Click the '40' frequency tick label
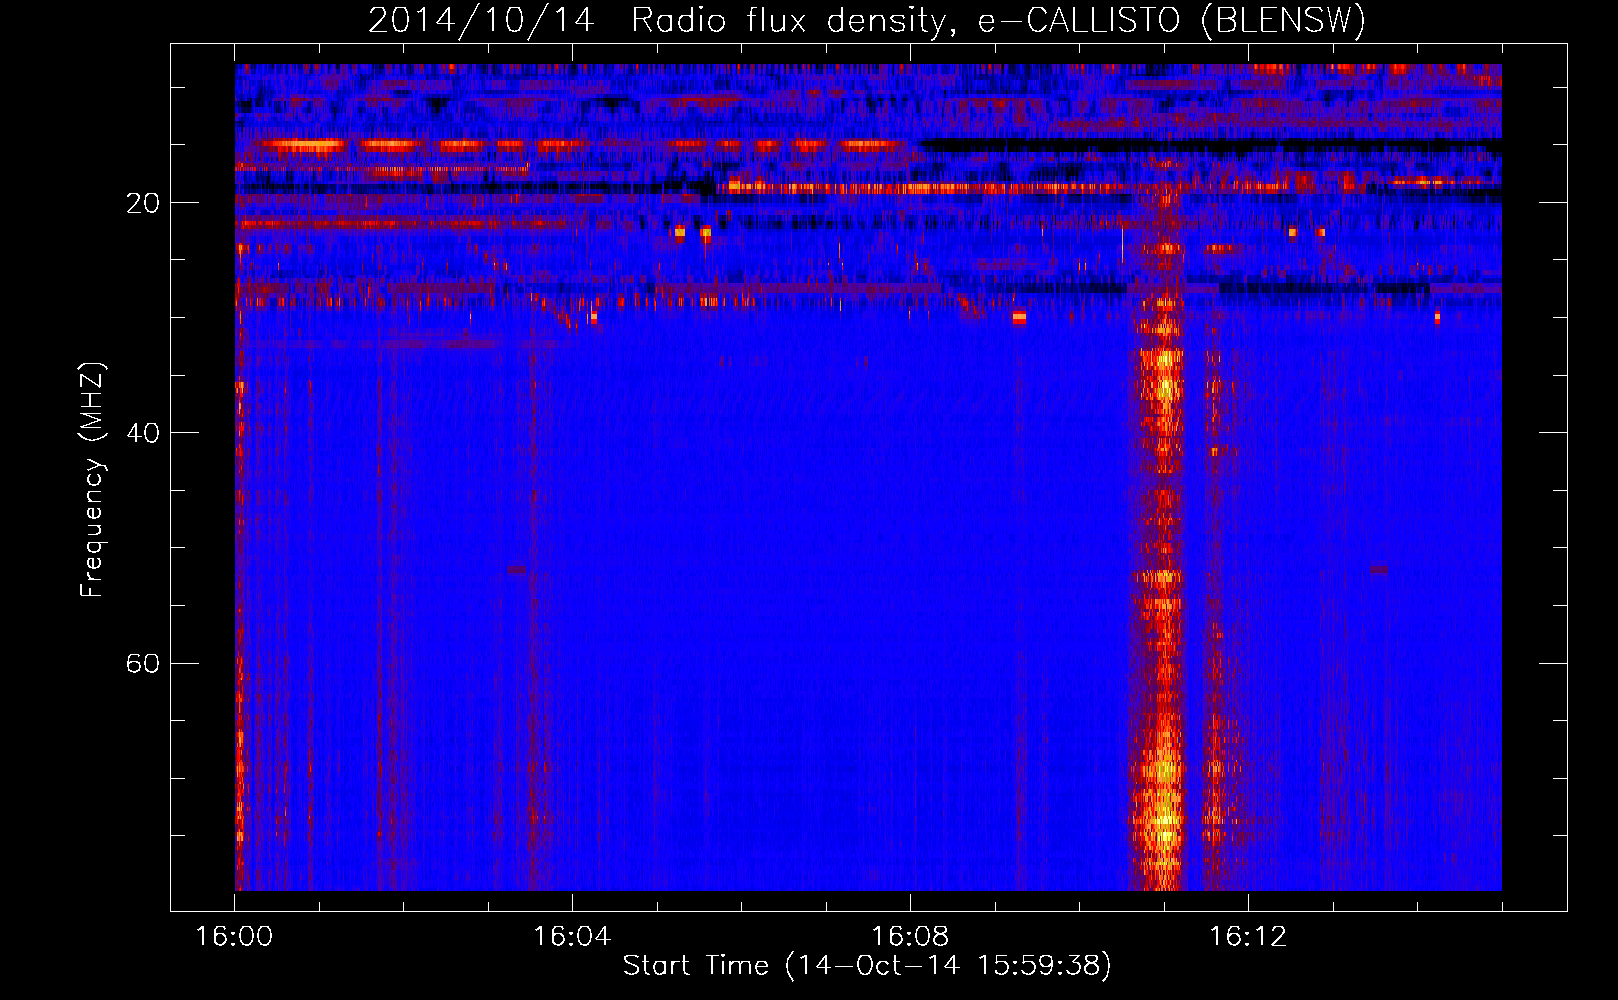 click(143, 433)
